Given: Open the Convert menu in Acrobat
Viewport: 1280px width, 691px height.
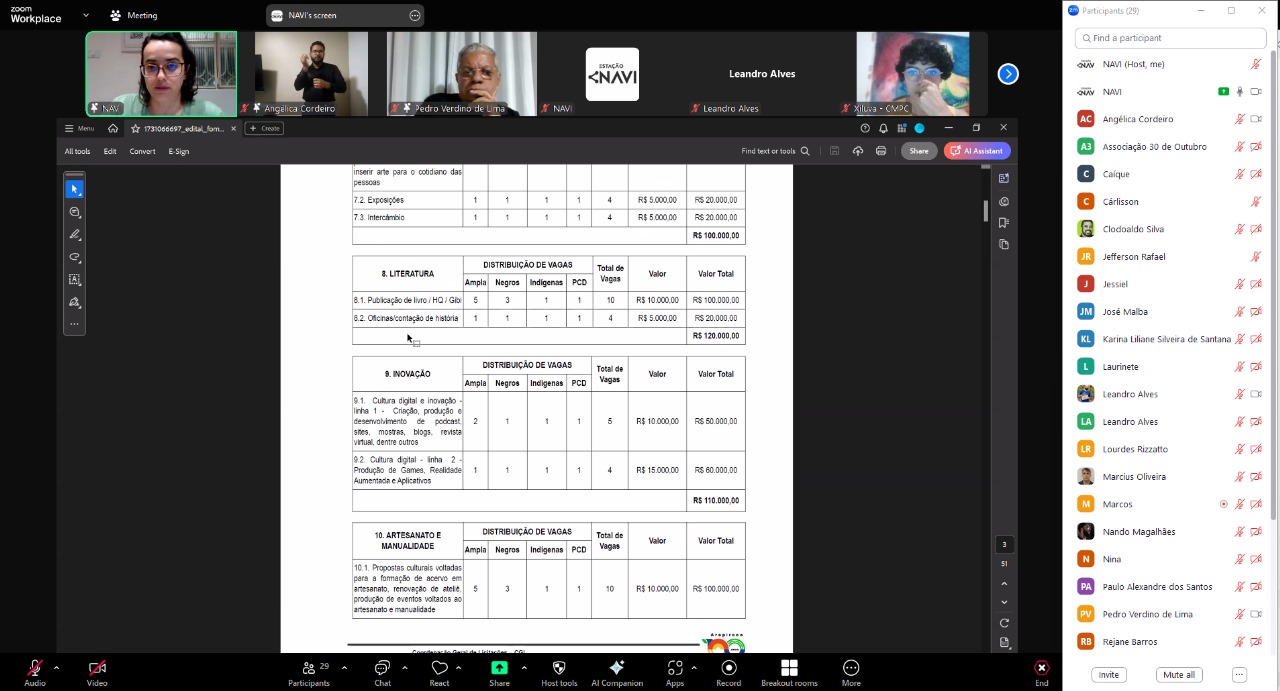Looking at the screenshot, I should pos(142,151).
